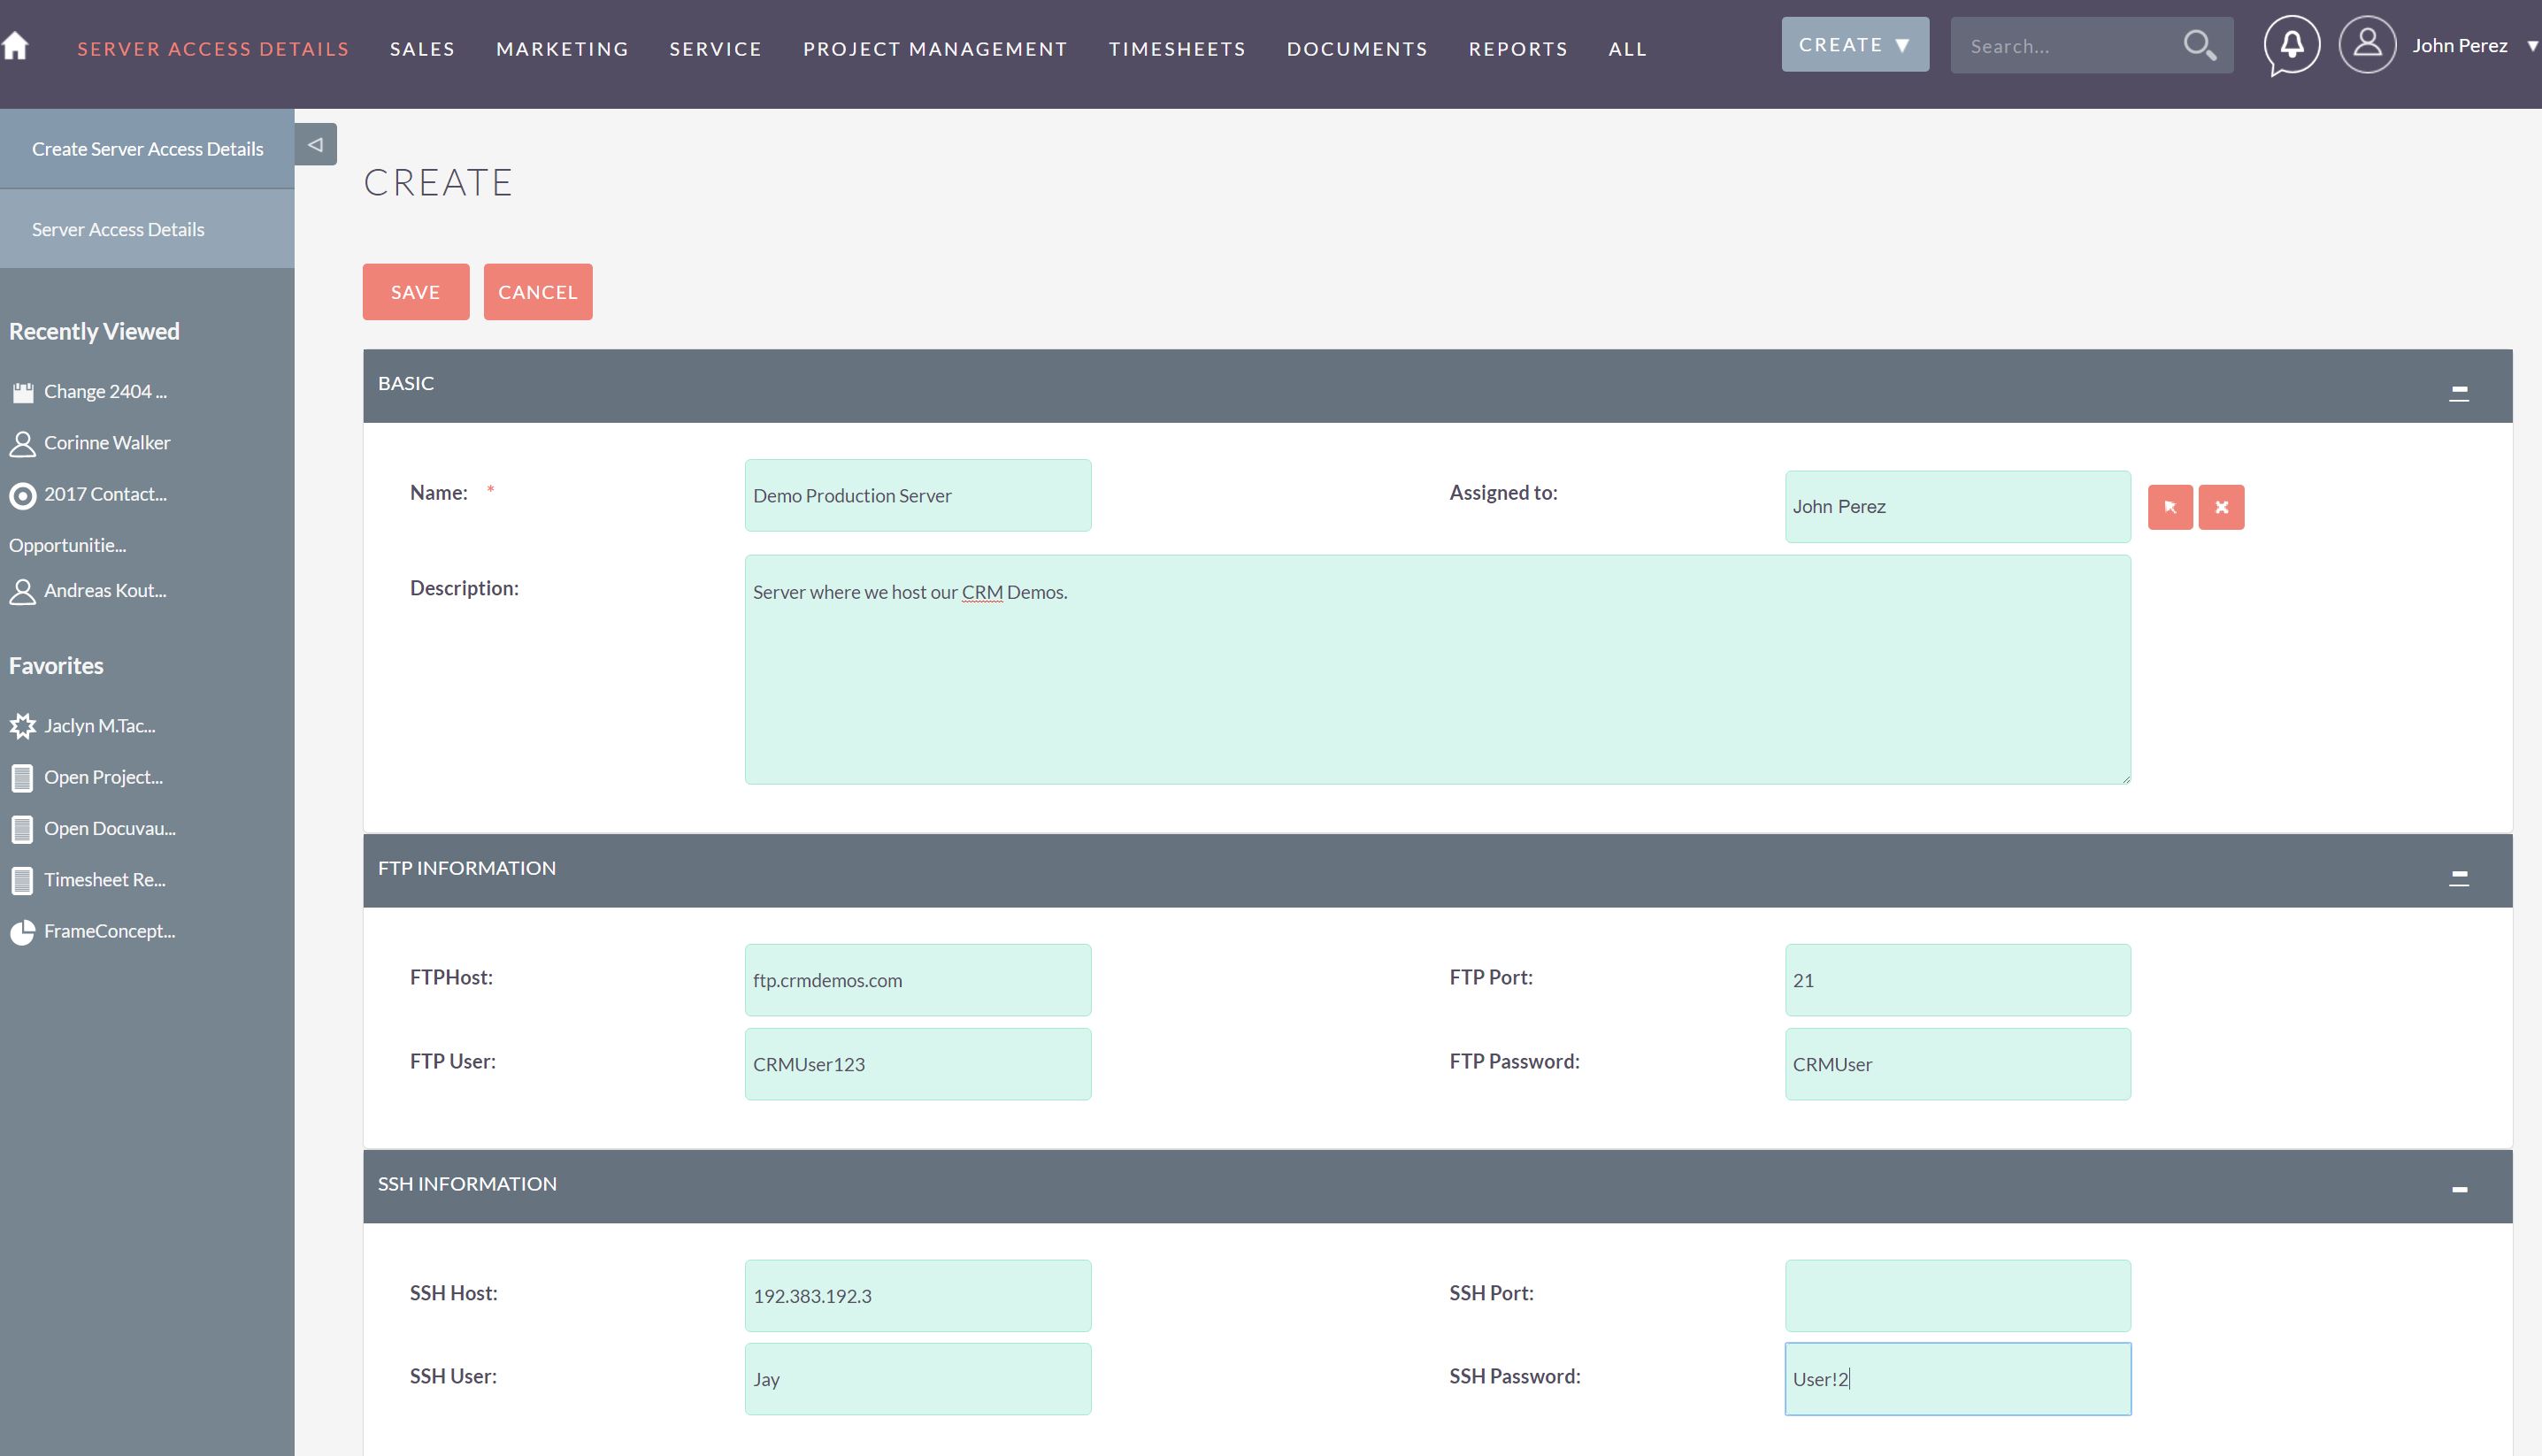Open favorite FrameConcept item
This screenshot has width=2542, height=1456.
tap(109, 931)
